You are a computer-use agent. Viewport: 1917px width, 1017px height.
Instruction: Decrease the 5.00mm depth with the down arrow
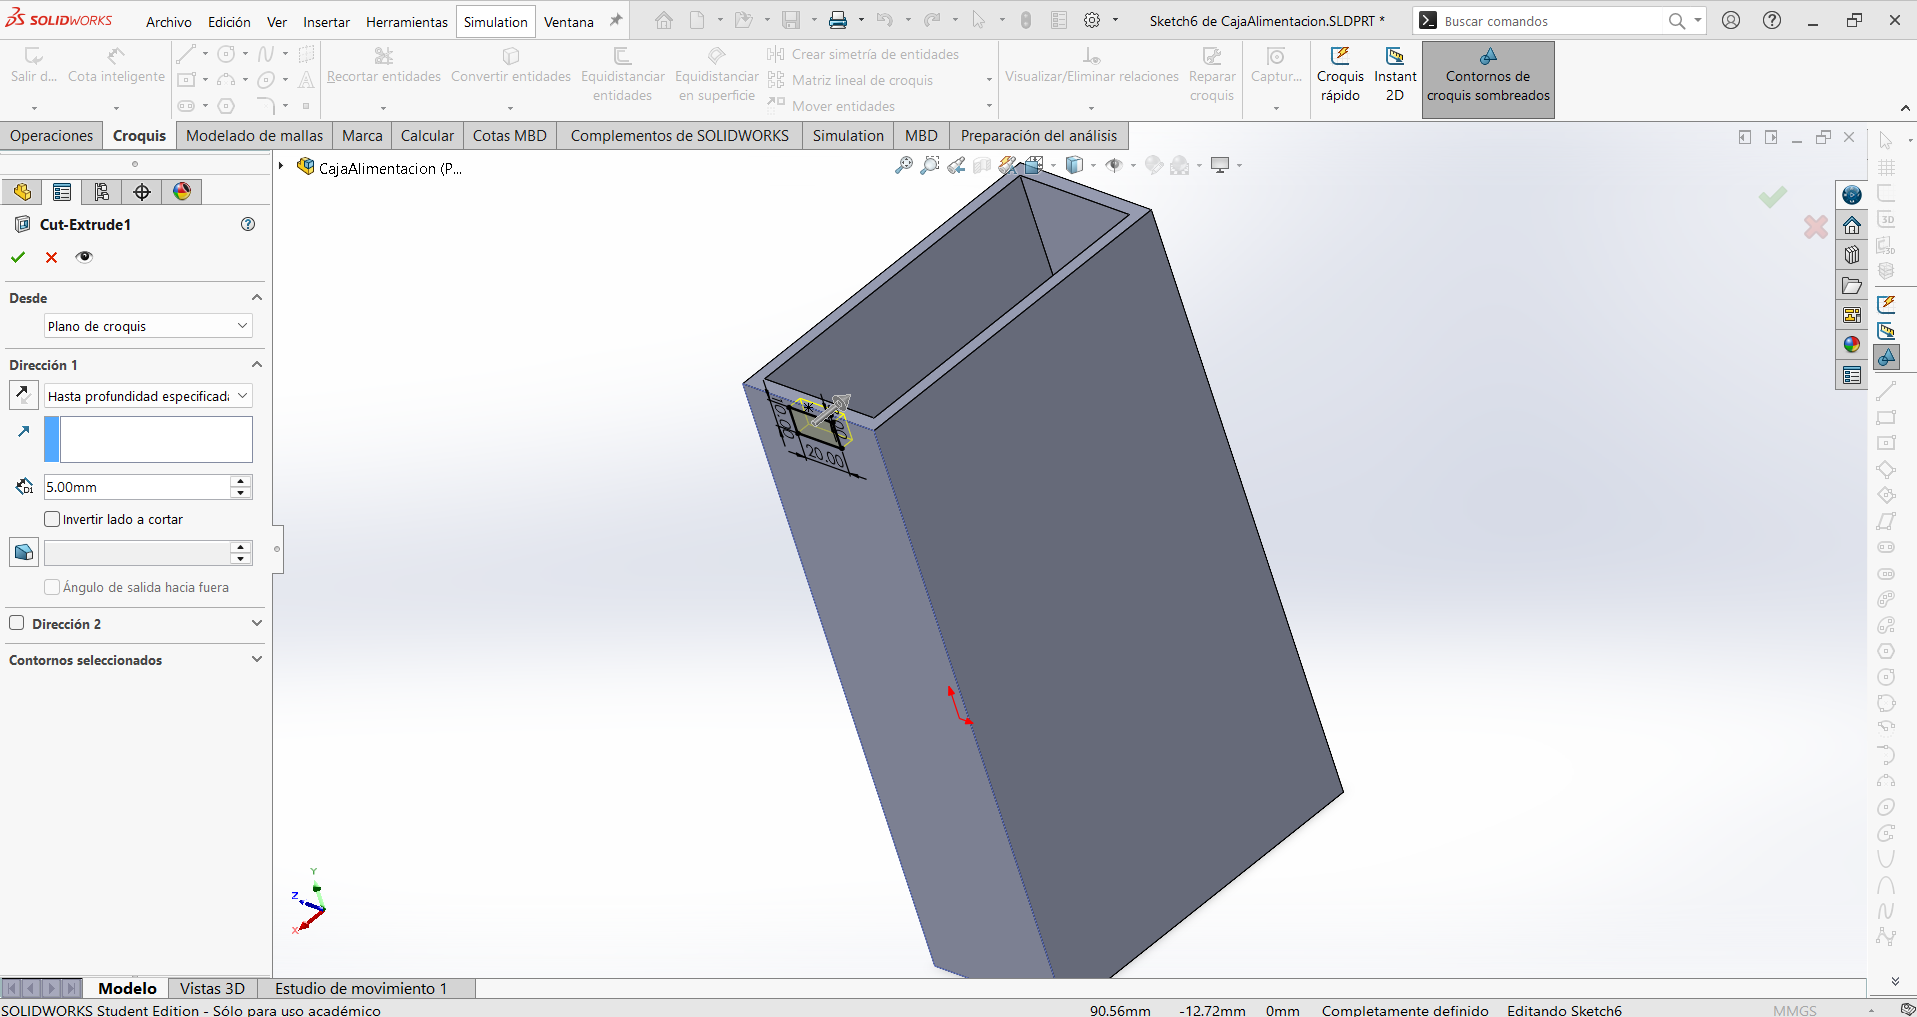240,493
